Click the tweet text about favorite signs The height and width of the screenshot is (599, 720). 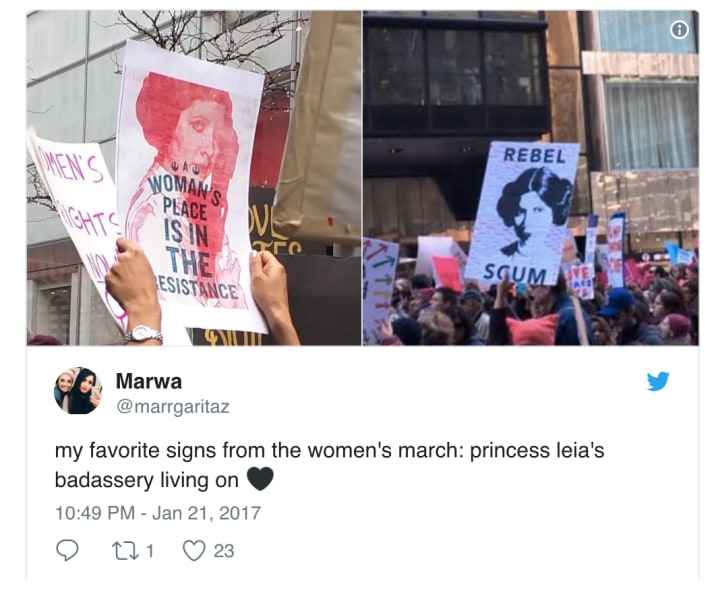click(329, 465)
